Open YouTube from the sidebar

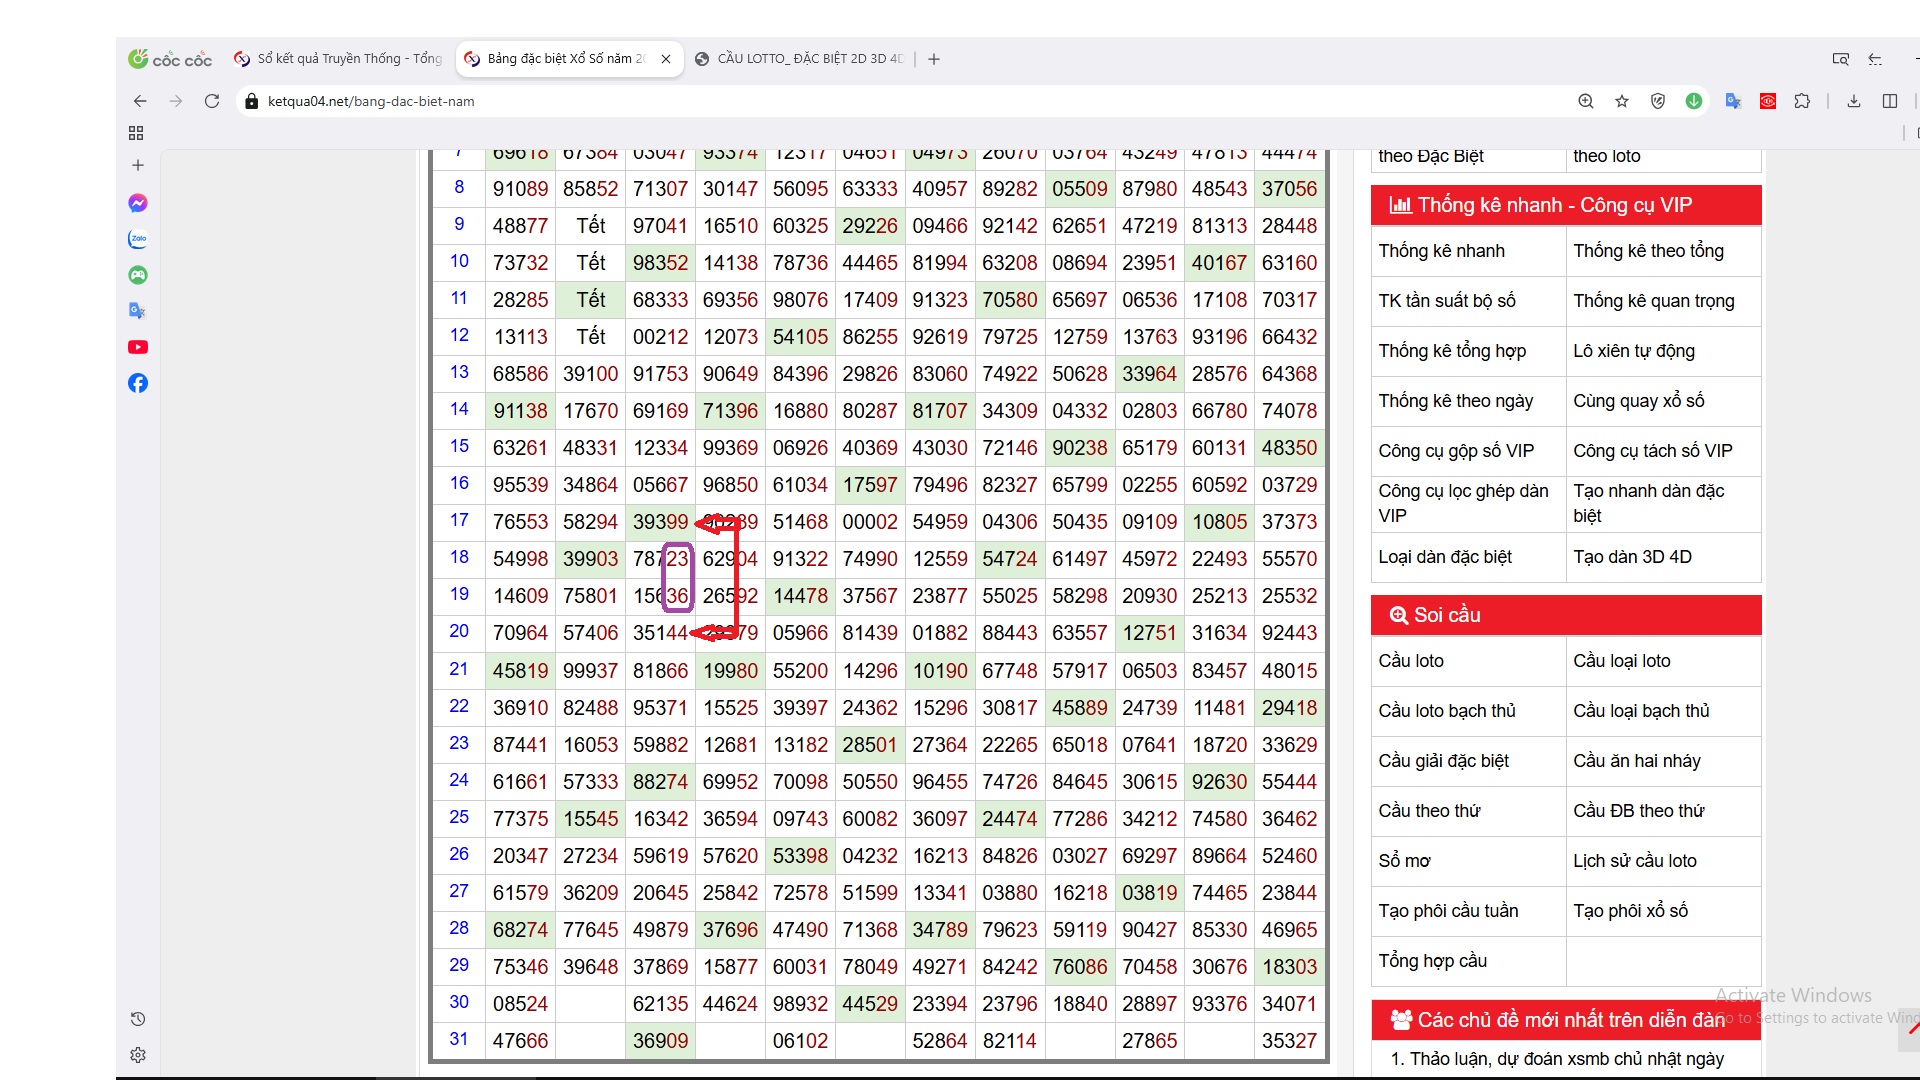(x=138, y=347)
